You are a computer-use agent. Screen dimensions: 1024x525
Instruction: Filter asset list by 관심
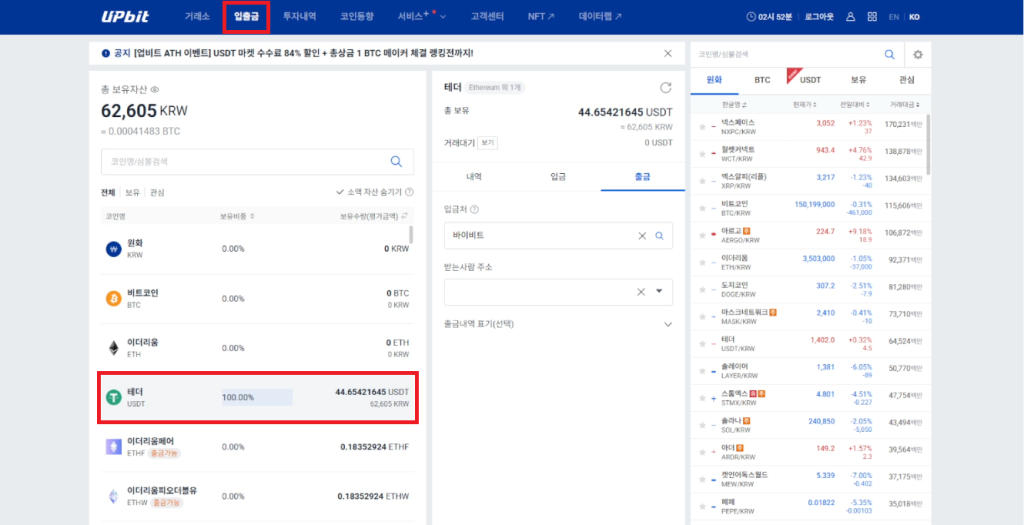tap(157, 193)
